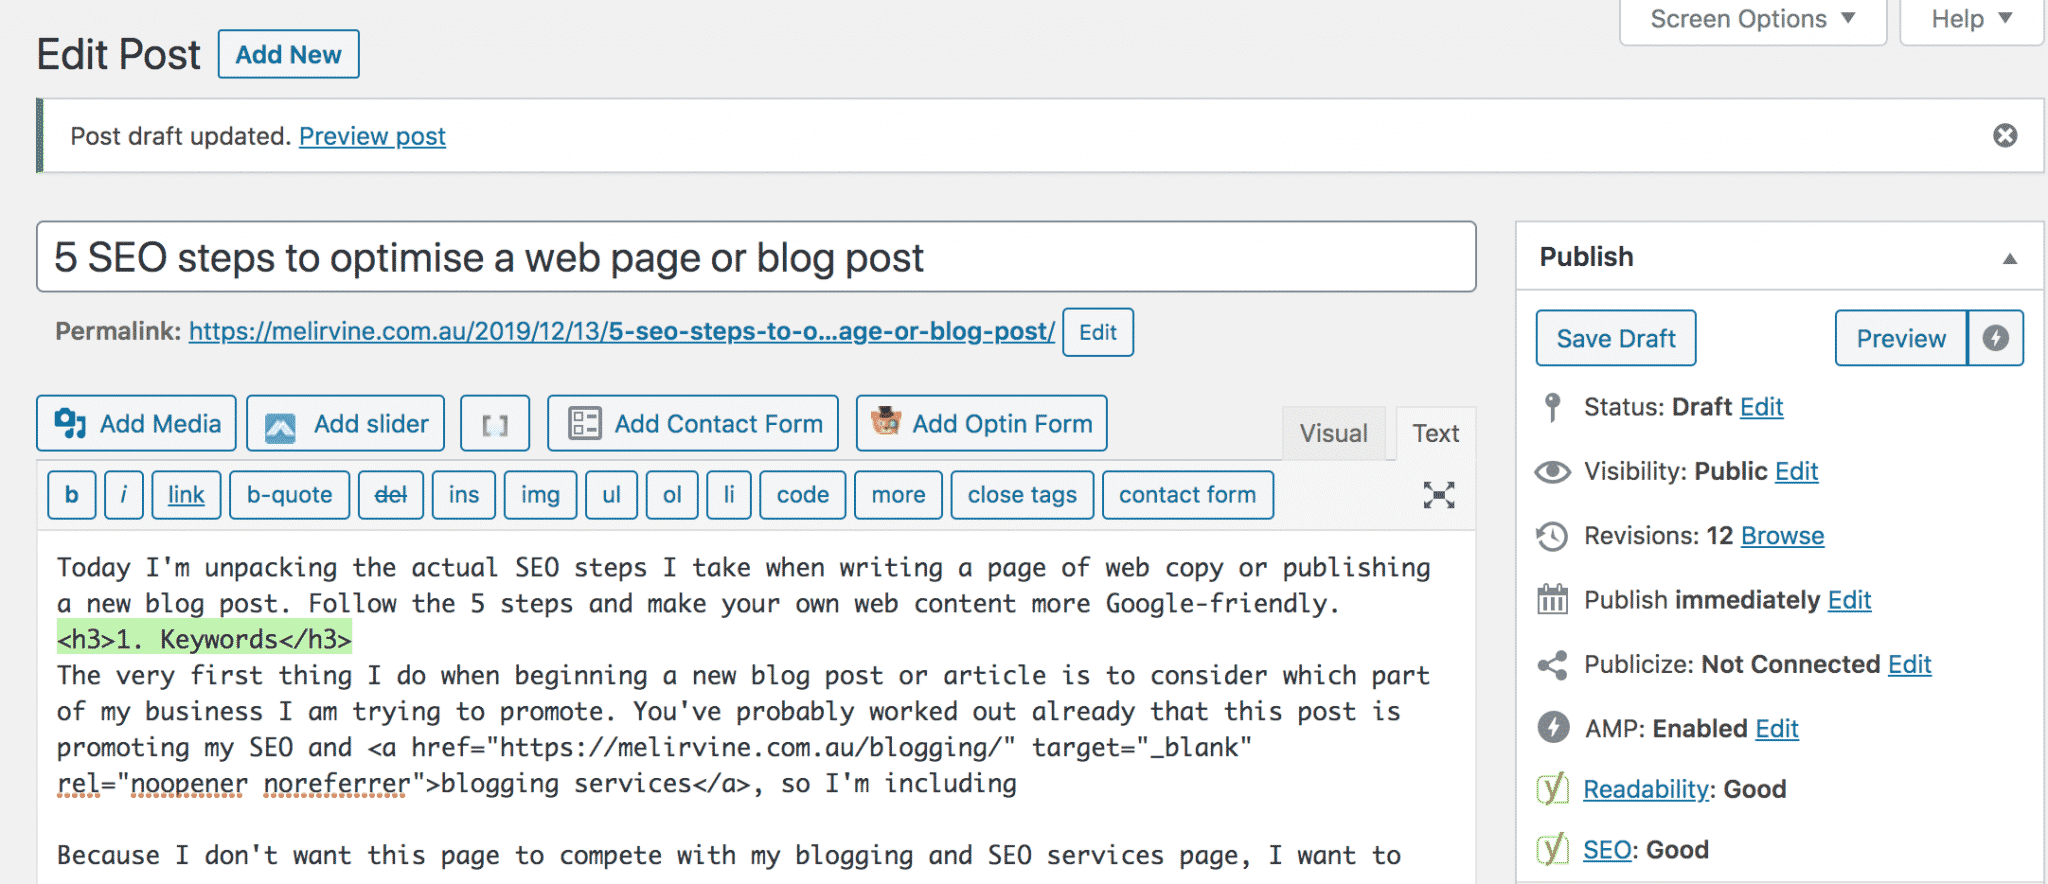Click the Preview button
The image size is (2048, 884).
(x=1901, y=338)
